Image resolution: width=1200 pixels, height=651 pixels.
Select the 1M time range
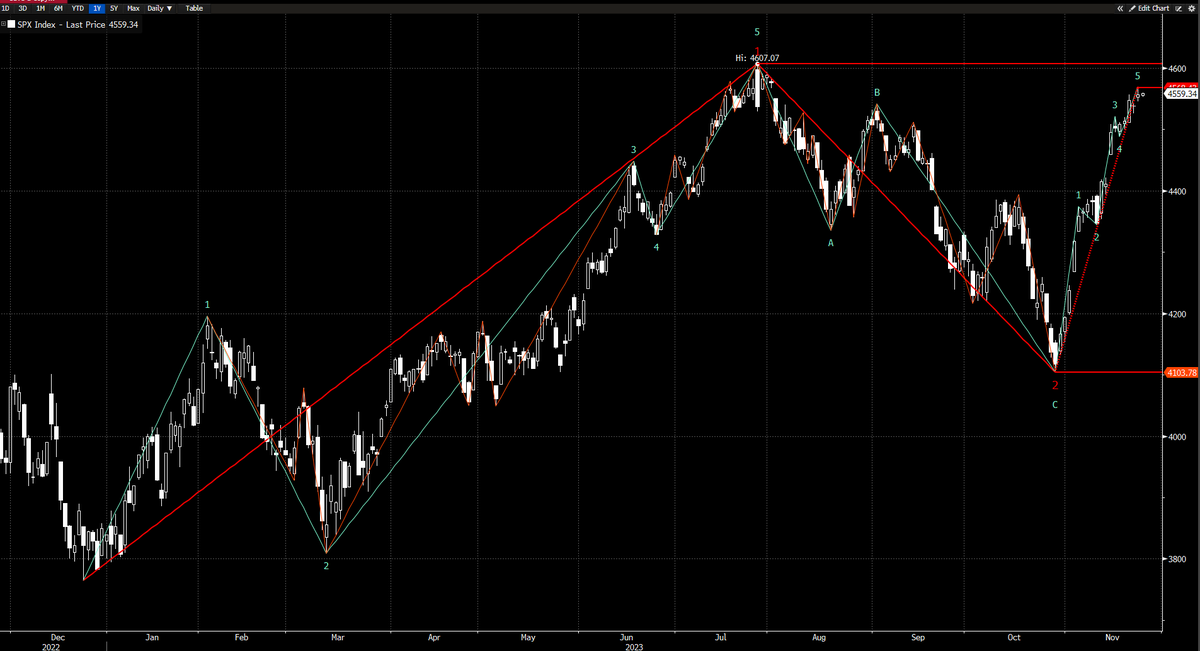tap(41, 8)
